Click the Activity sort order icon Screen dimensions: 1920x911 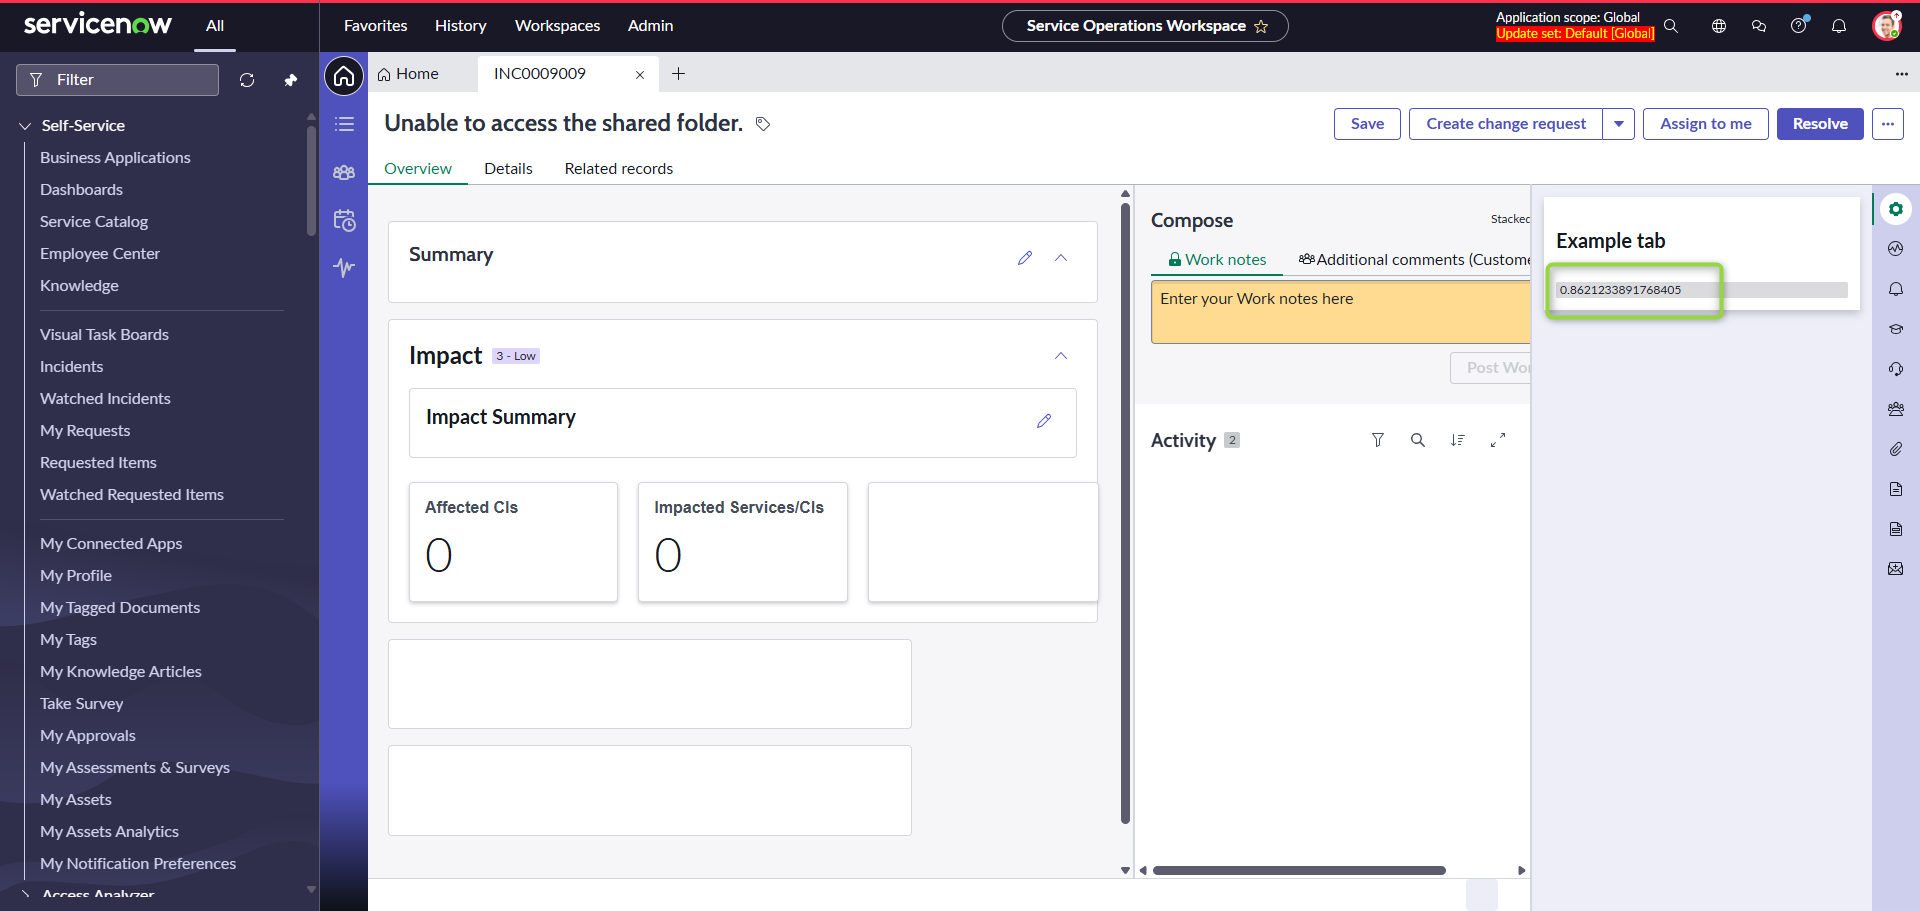(1457, 440)
